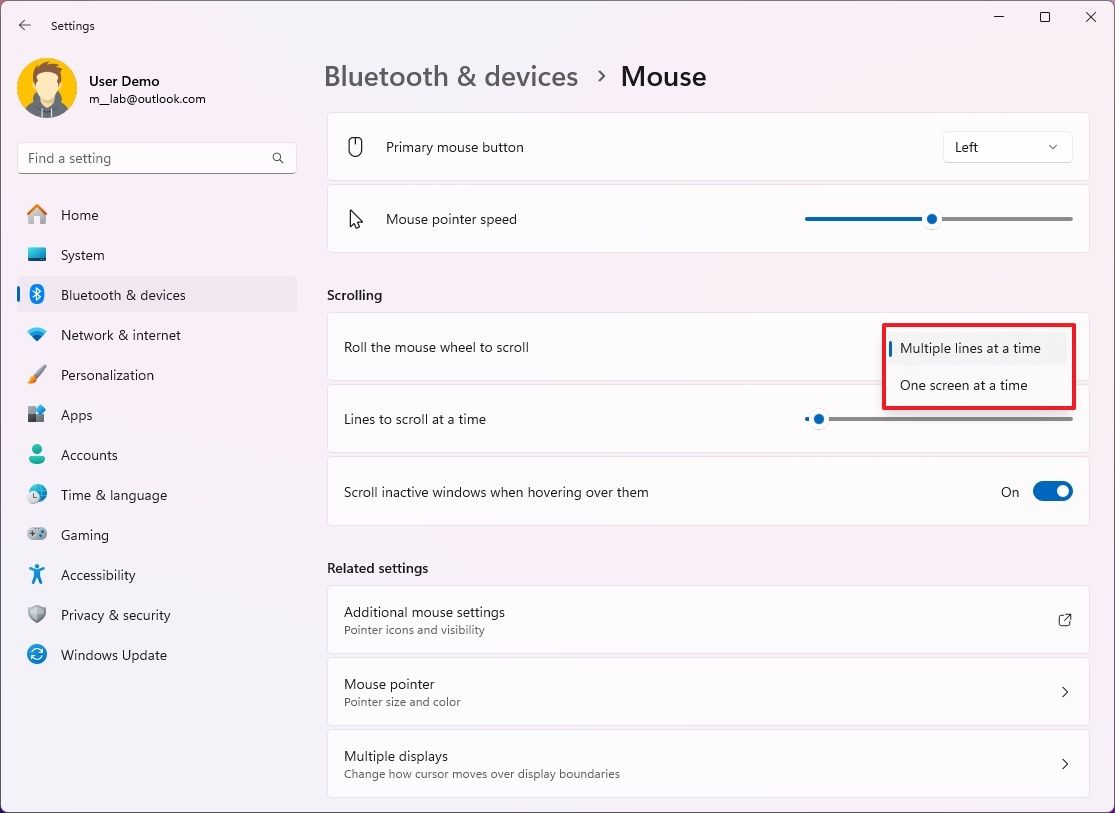Click the search magnifier in Find a setting
The width and height of the screenshot is (1115, 813).
277,158
